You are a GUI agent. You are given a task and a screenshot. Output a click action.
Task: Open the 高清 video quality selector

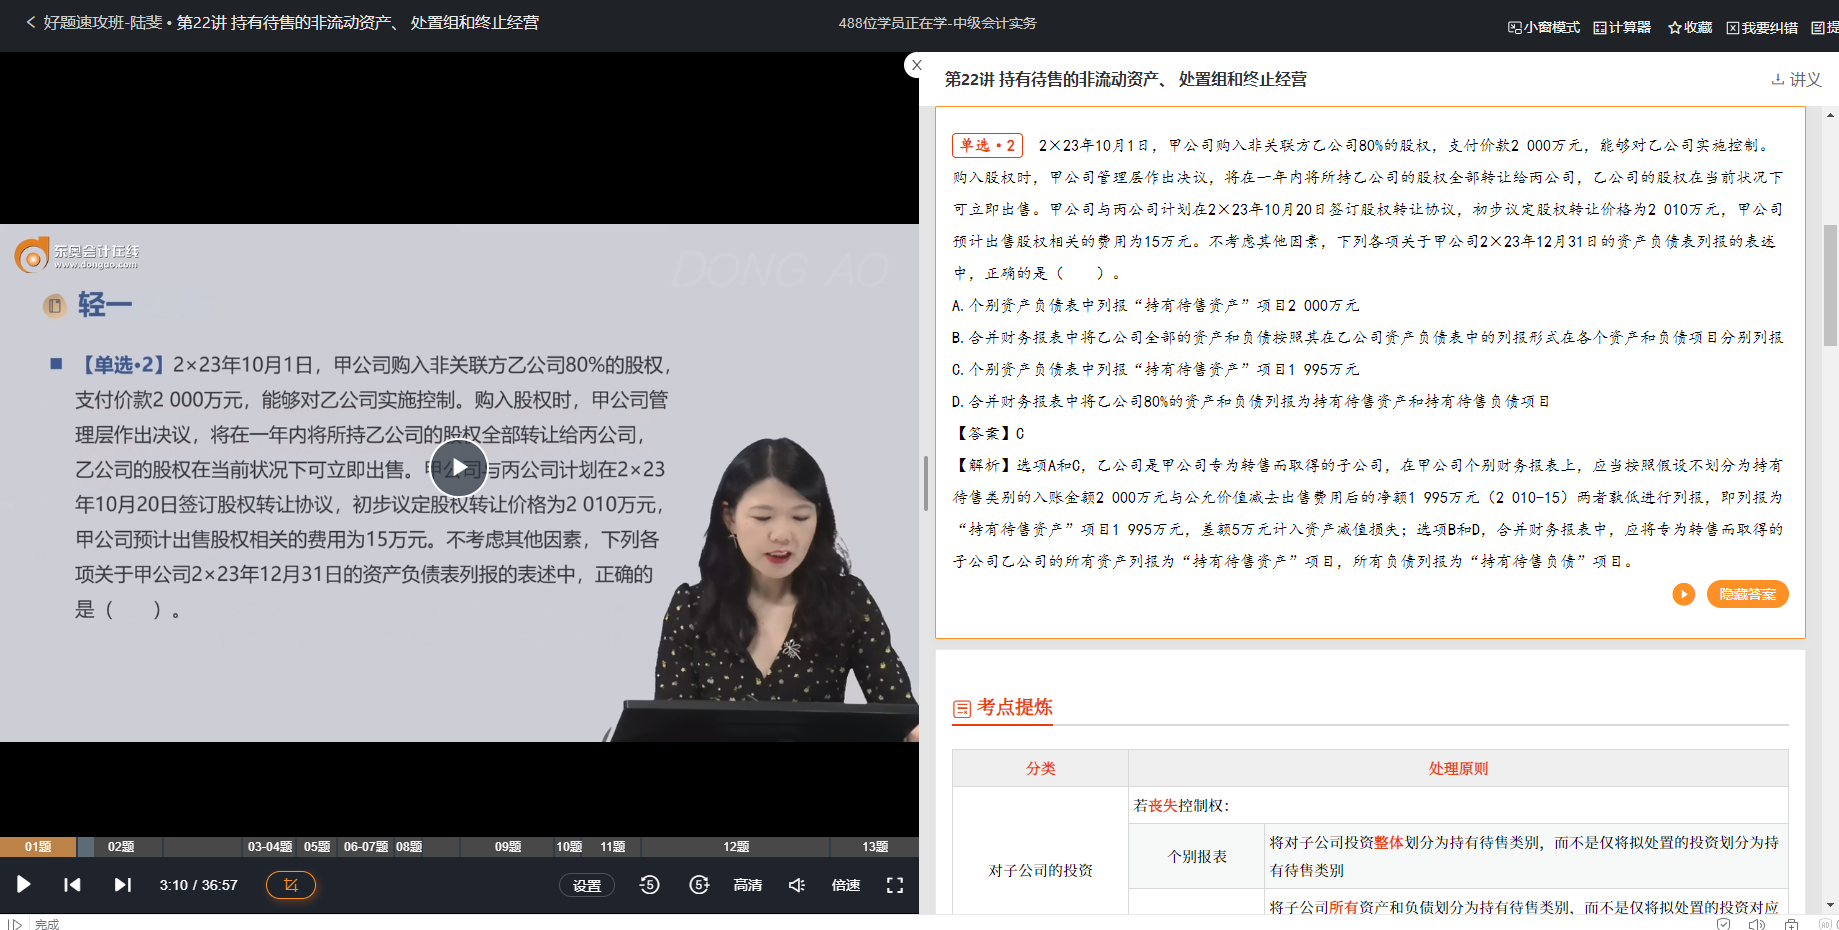pyautogui.click(x=748, y=885)
